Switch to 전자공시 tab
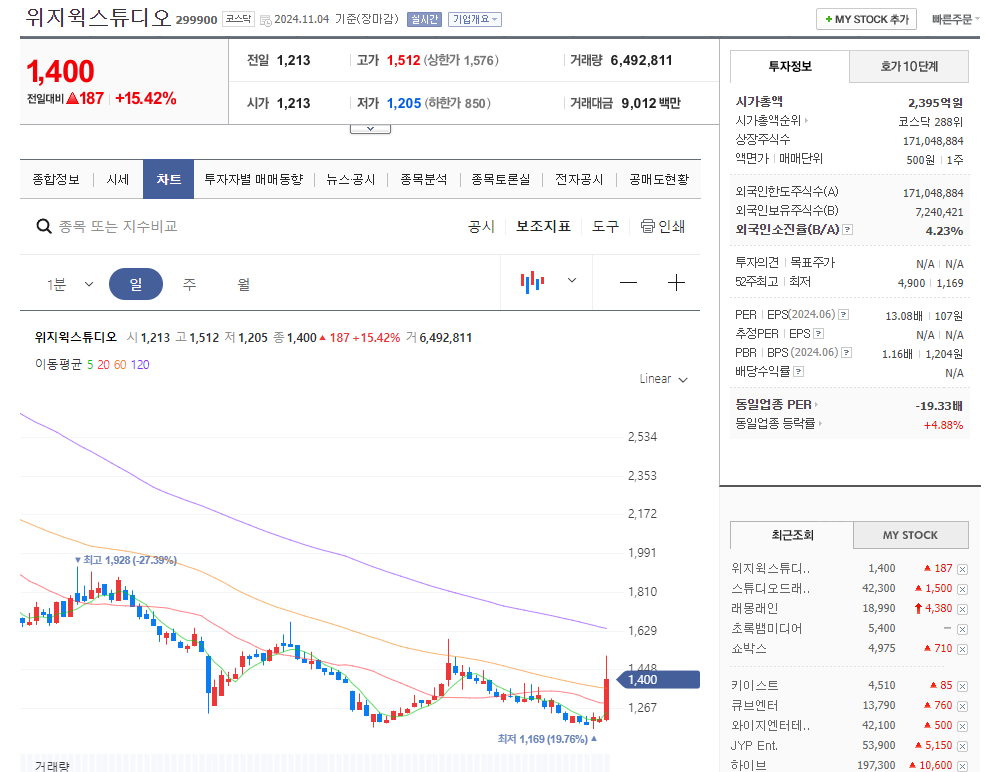The image size is (985, 772). pyautogui.click(x=579, y=180)
